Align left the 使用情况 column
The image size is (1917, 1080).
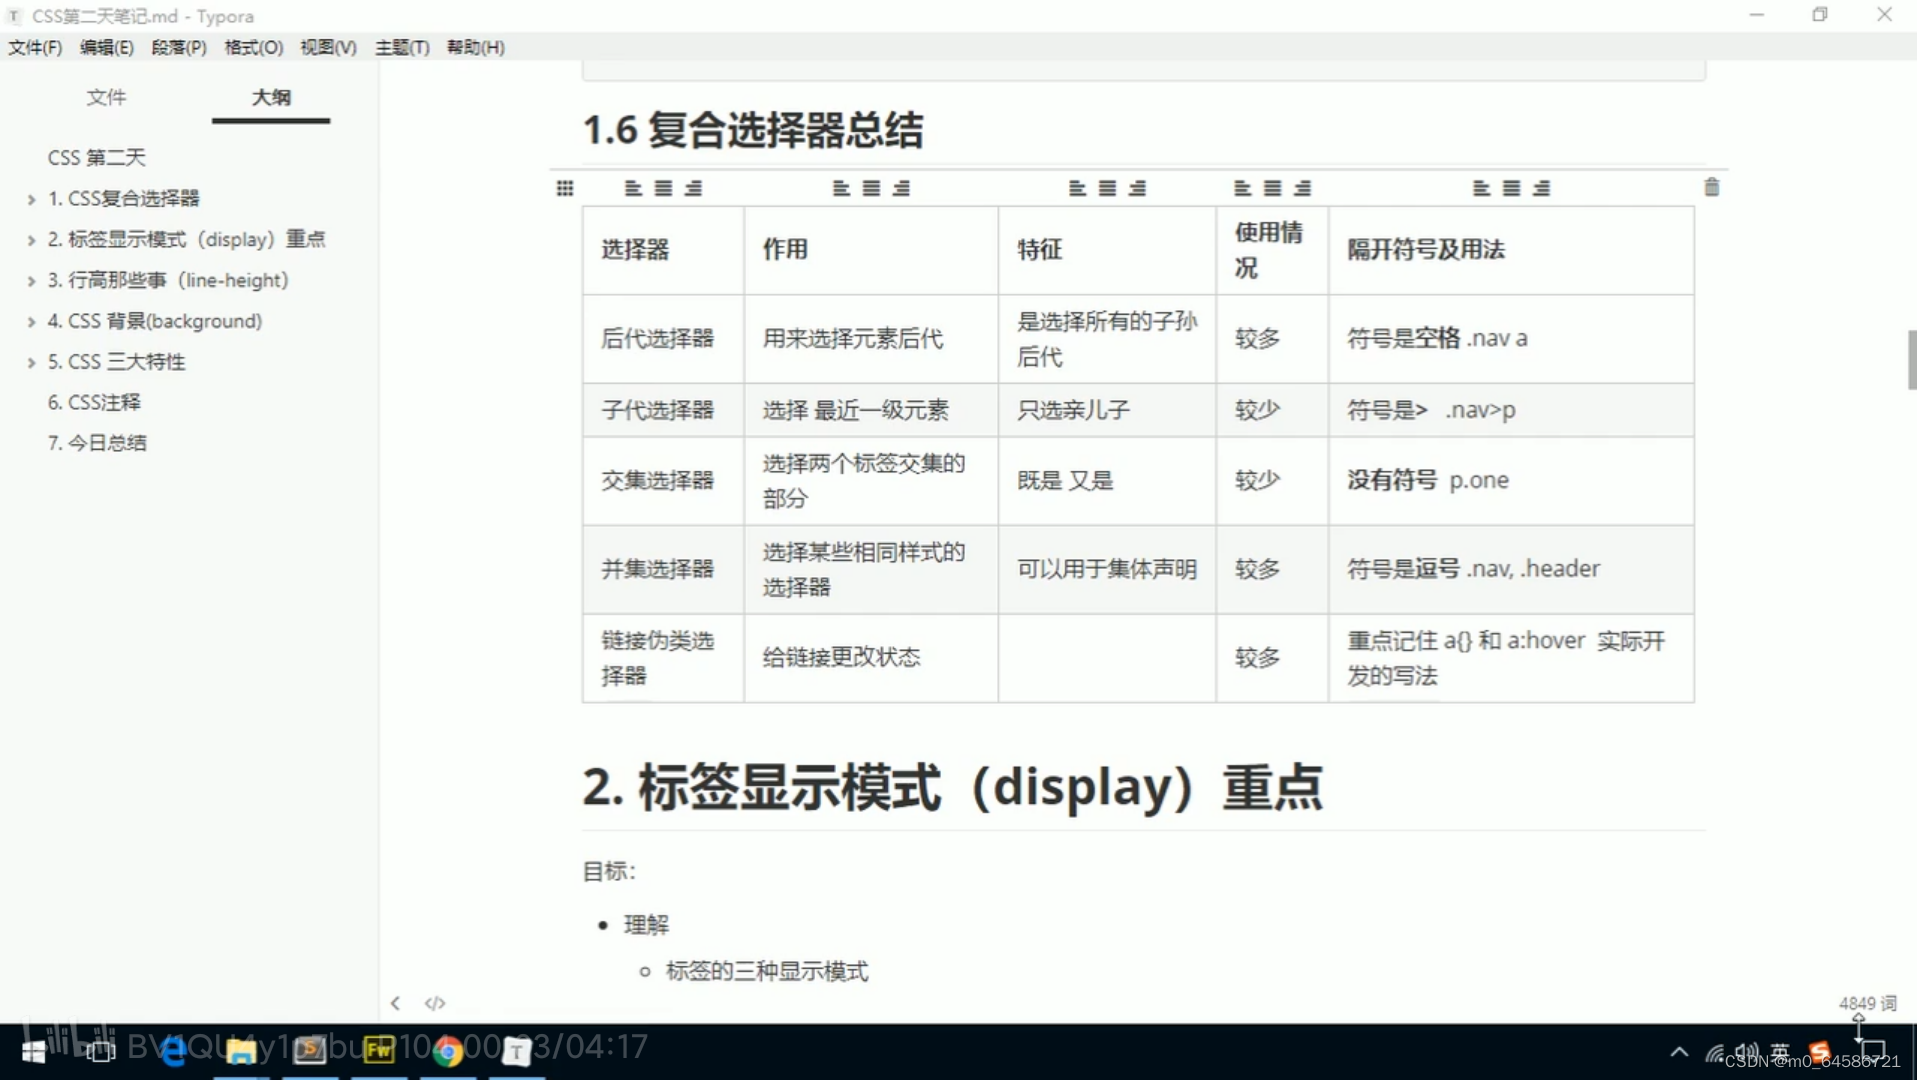[x=1242, y=188]
